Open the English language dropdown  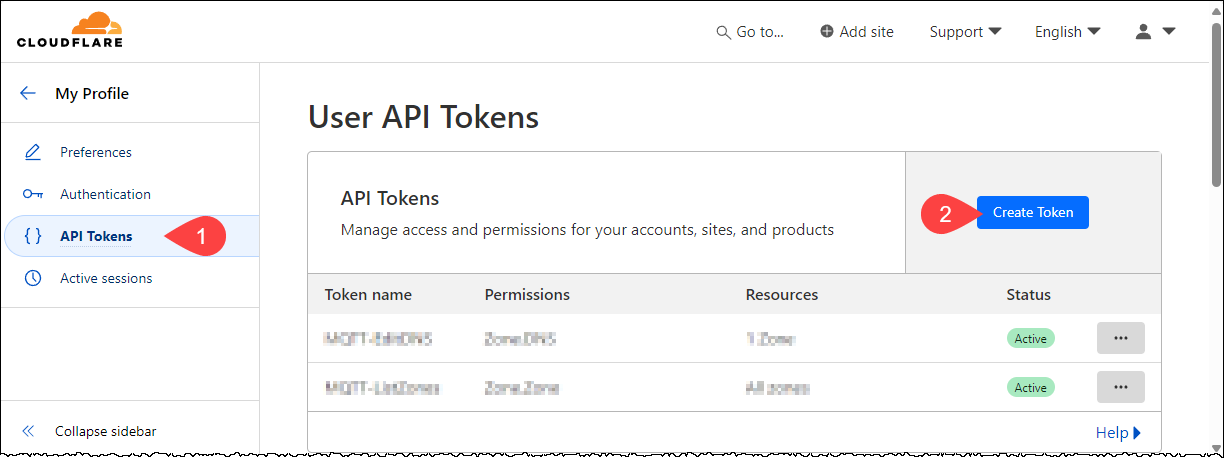tap(1067, 31)
